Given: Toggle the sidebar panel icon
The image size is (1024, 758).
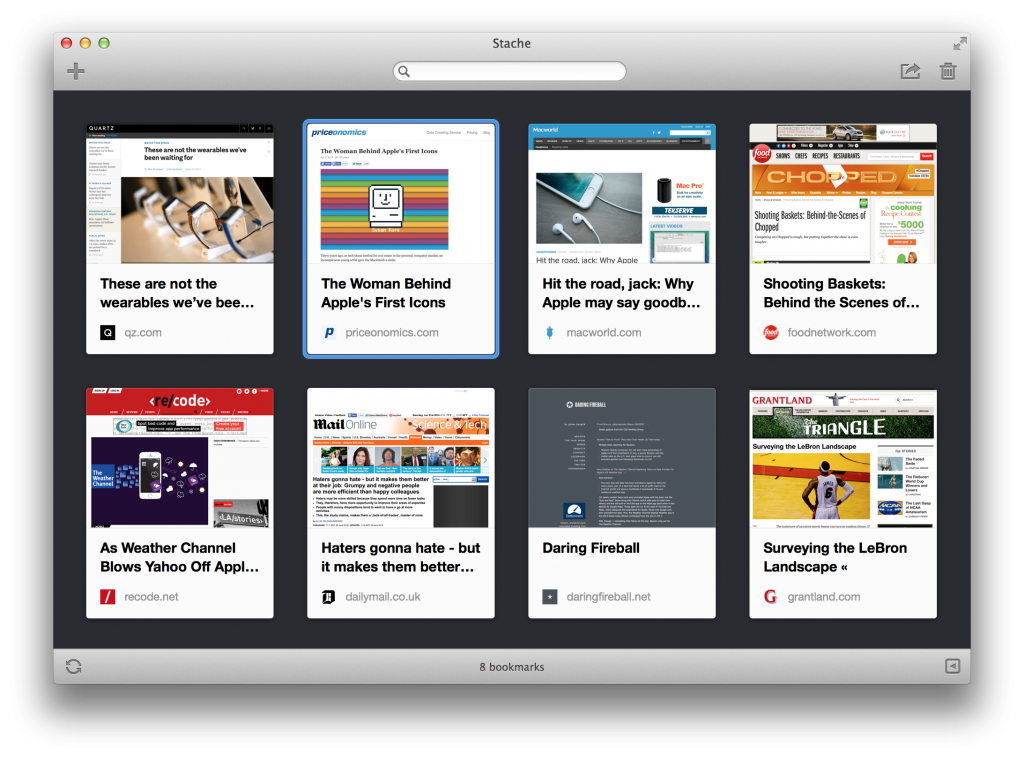Looking at the screenshot, I should pyautogui.click(x=951, y=666).
